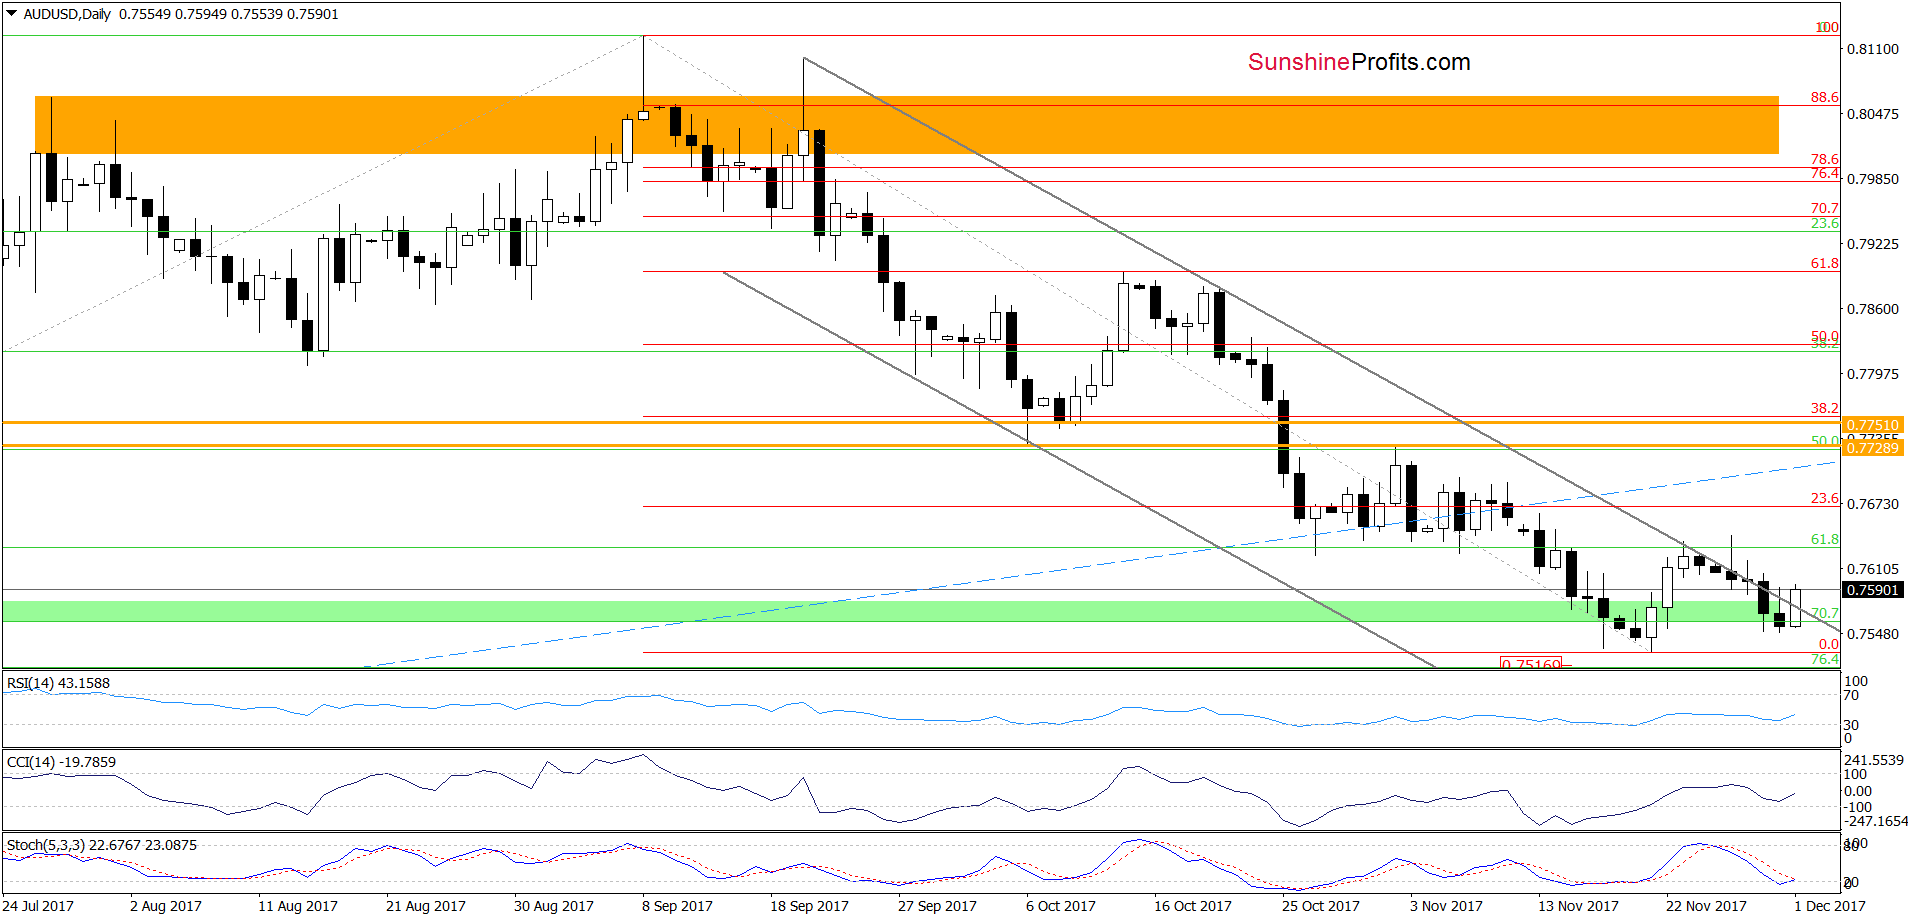Viewport: 1908px width, 920px height.
Task: Click the orange price tag 0.77510
Action: pyautogui.click(x=1872, y=425)
